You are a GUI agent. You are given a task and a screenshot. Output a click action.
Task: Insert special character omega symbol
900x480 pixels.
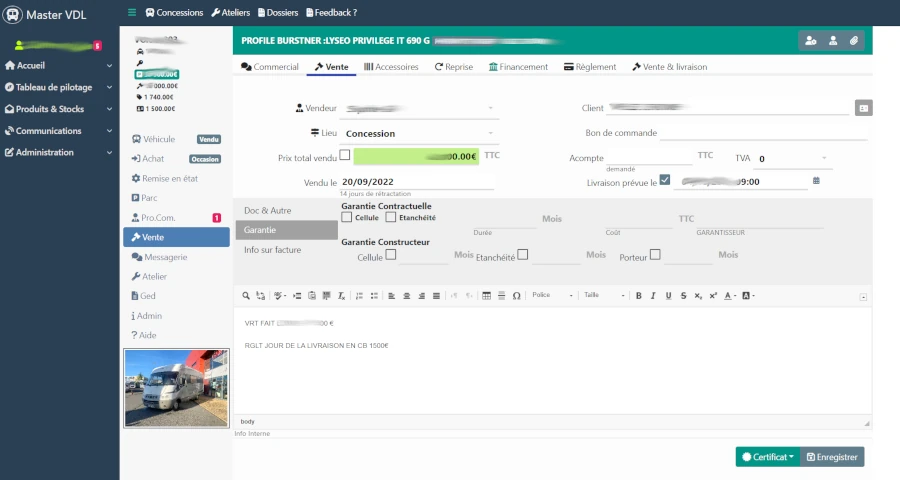[516, 296]
